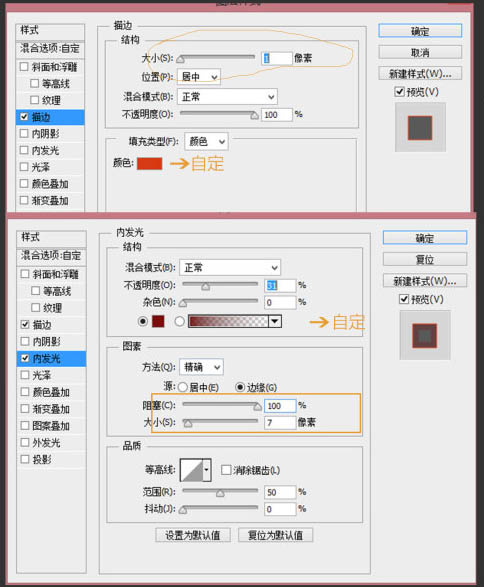Open 混合选项:自定 in the 描边 dialog

pos(50,49)
